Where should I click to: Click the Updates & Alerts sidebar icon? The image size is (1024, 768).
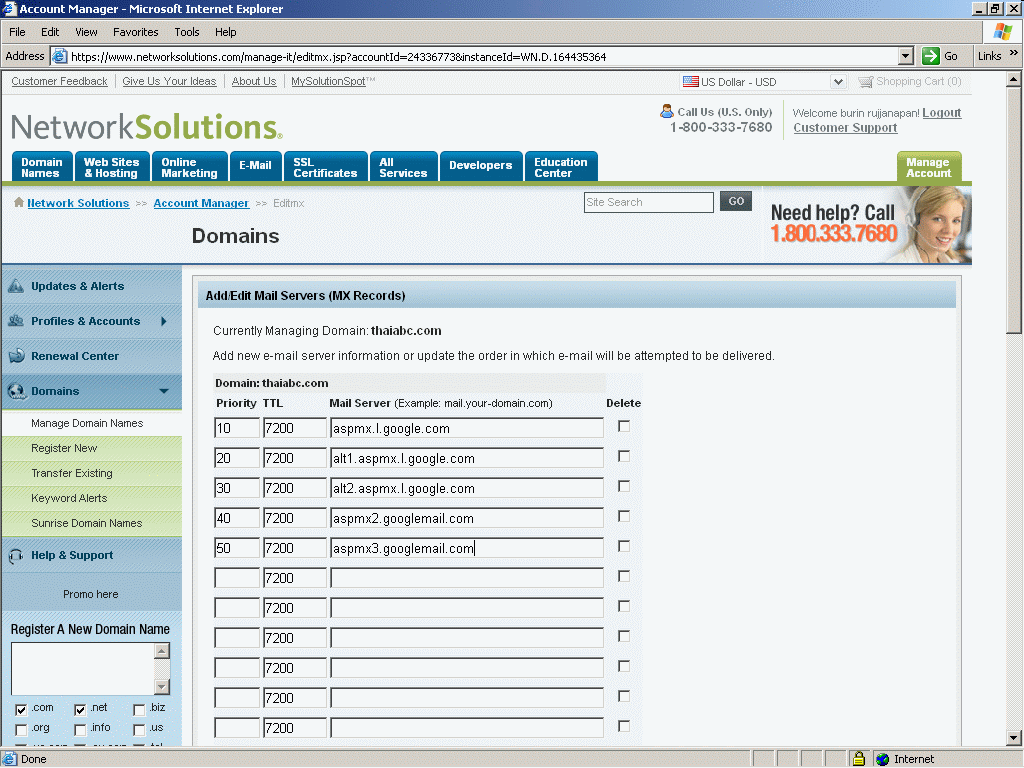click(x=16, y=286)
